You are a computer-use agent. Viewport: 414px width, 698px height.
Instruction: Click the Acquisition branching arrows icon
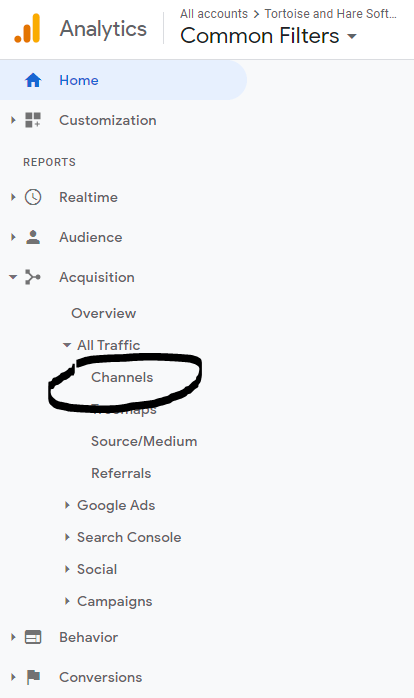tap(33, 277)
